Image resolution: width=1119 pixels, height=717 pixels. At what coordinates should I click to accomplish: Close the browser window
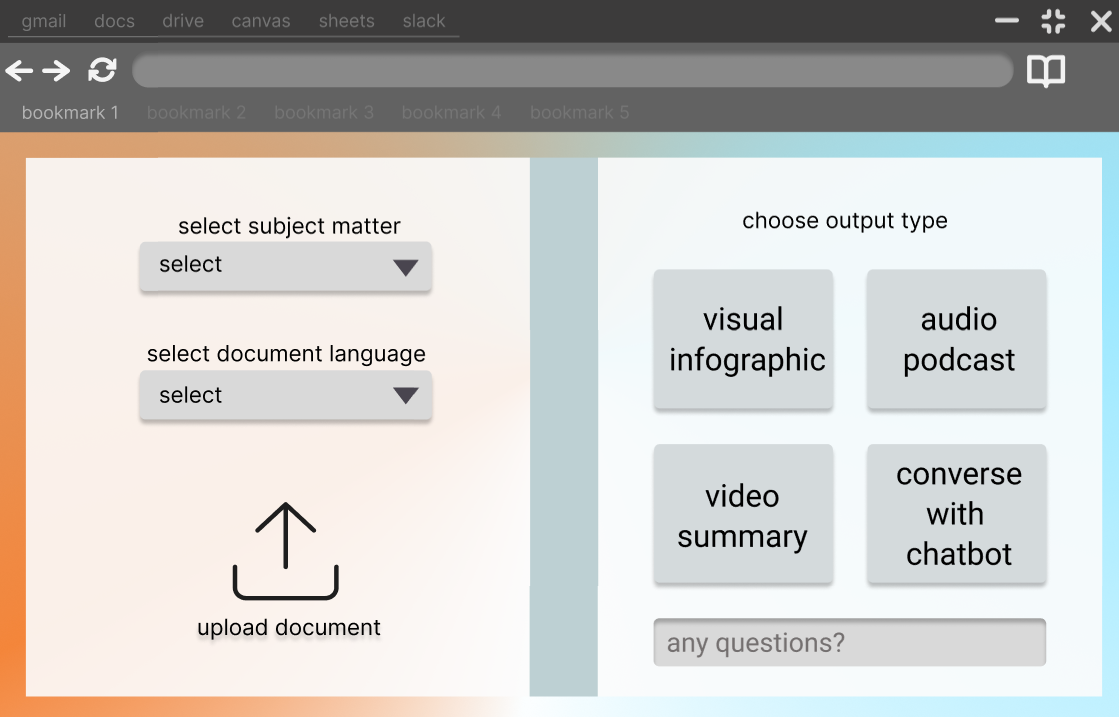click(x=1101, y=21)
